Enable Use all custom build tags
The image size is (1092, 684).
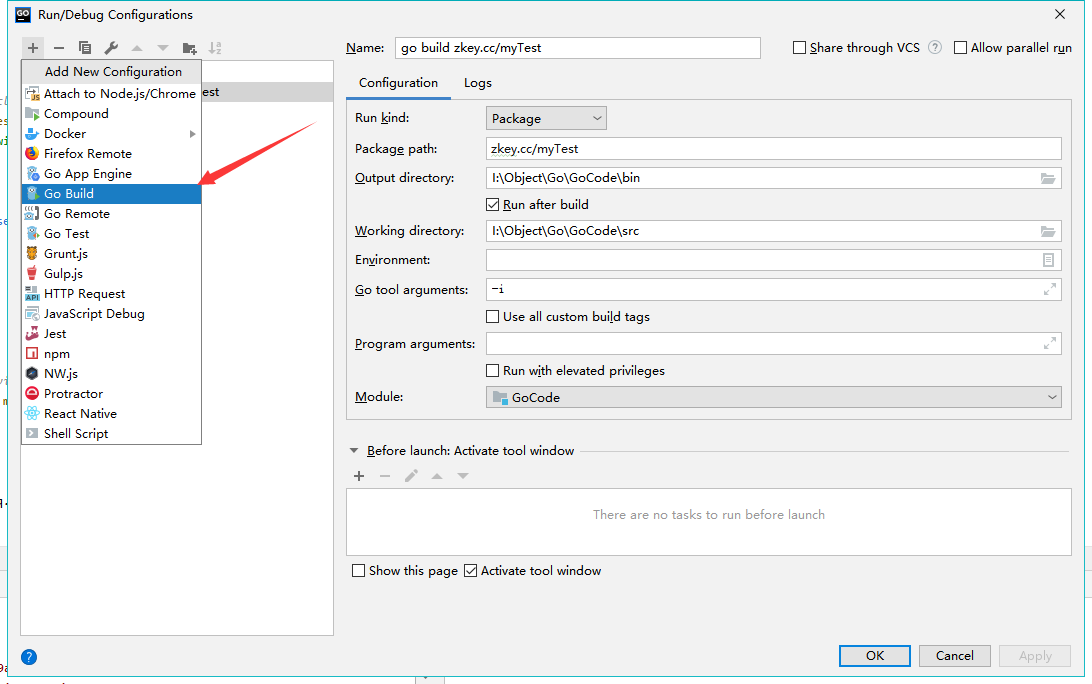pyautogui.click(x=492, y=317)
